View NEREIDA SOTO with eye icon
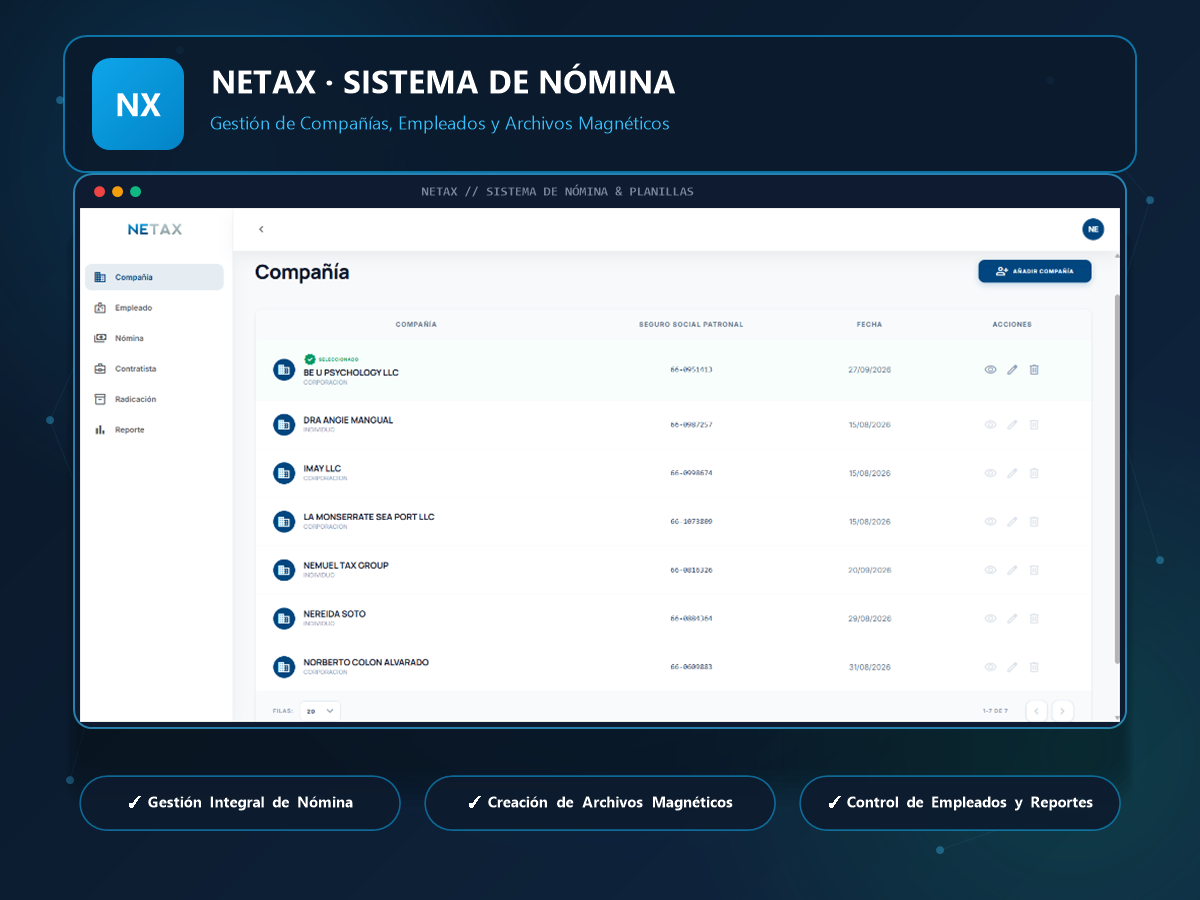1200x900 pixels. (x=990, y=619)
